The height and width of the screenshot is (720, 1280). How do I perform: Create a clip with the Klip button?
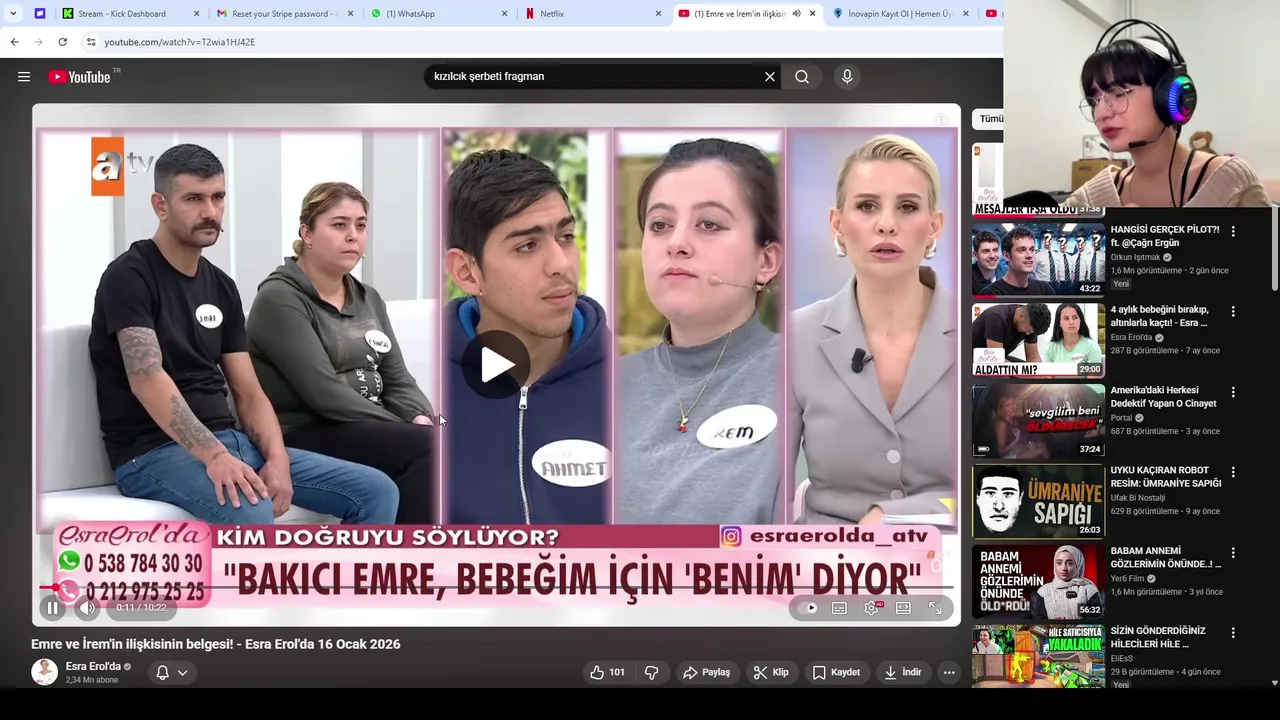(x=771, y=673)
